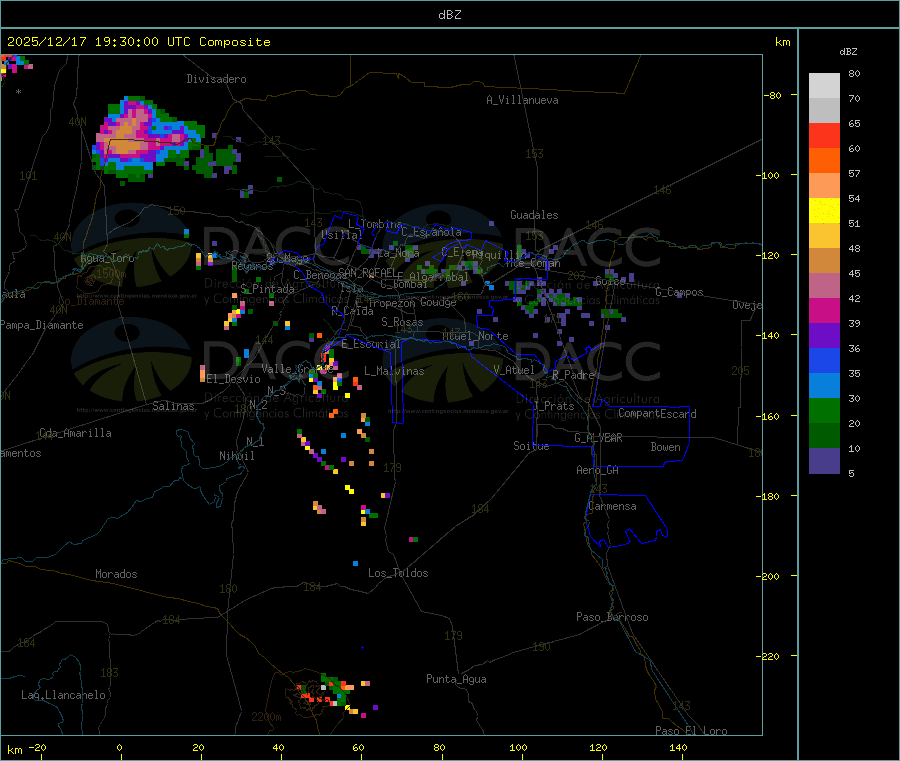Click the Cda_Amarilla label

[x=75, y=433]
